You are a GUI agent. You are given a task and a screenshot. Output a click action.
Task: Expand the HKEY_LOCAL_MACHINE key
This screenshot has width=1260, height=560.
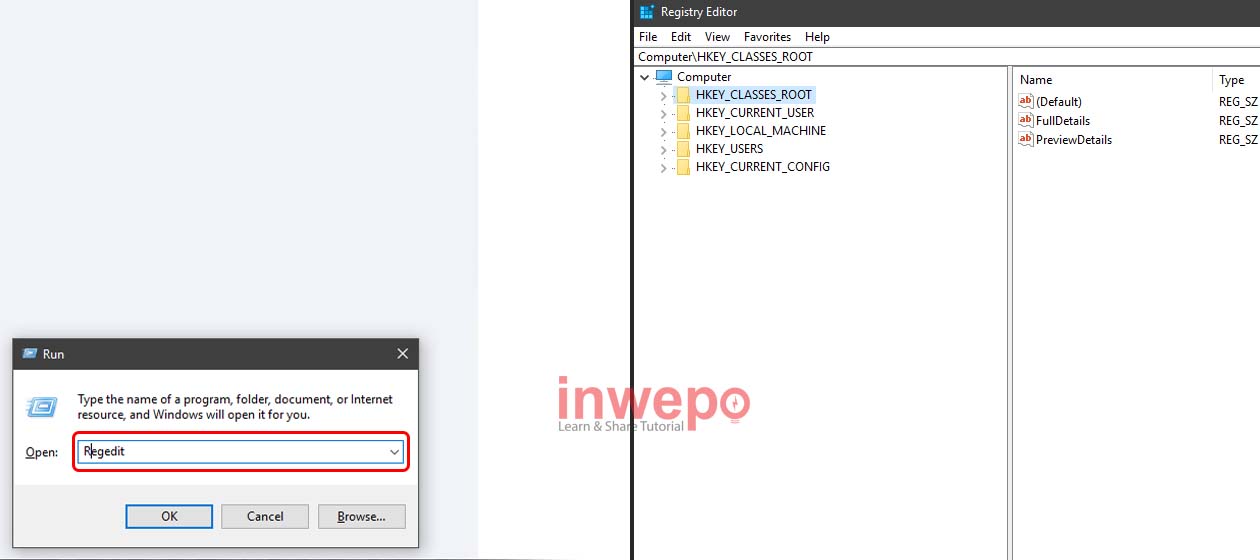[x=663, y=132]
